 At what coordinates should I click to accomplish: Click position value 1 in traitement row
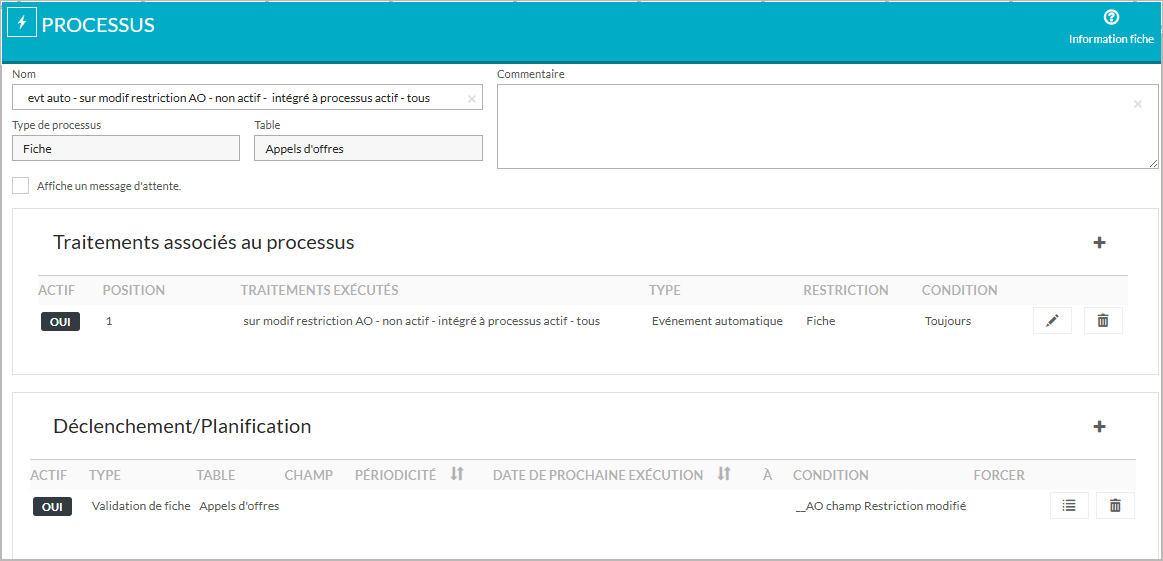point(109,321)
